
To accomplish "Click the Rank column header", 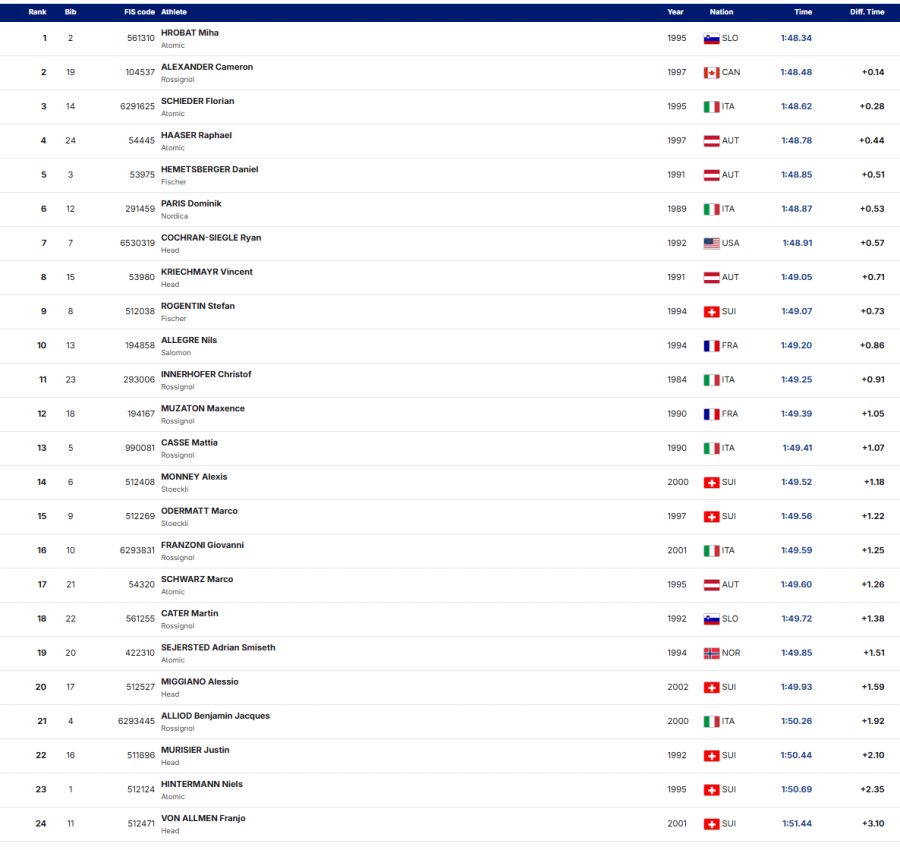I will (37, 12).
